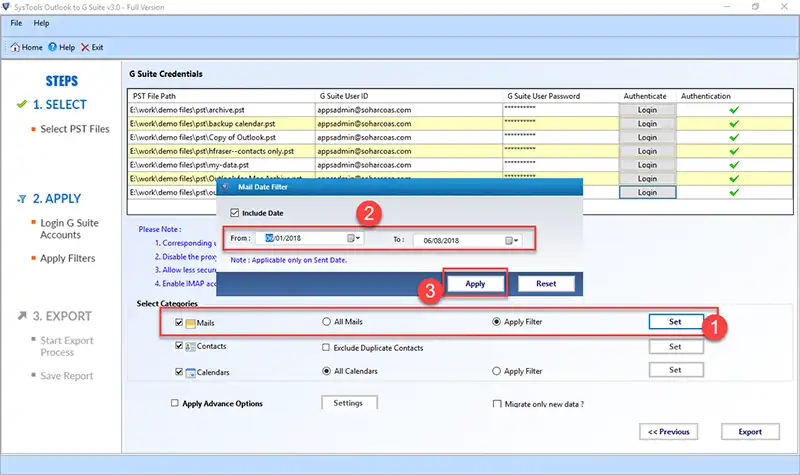
Task: Click Apply in Mail Date Filter dialog
Action: (475, 284)
